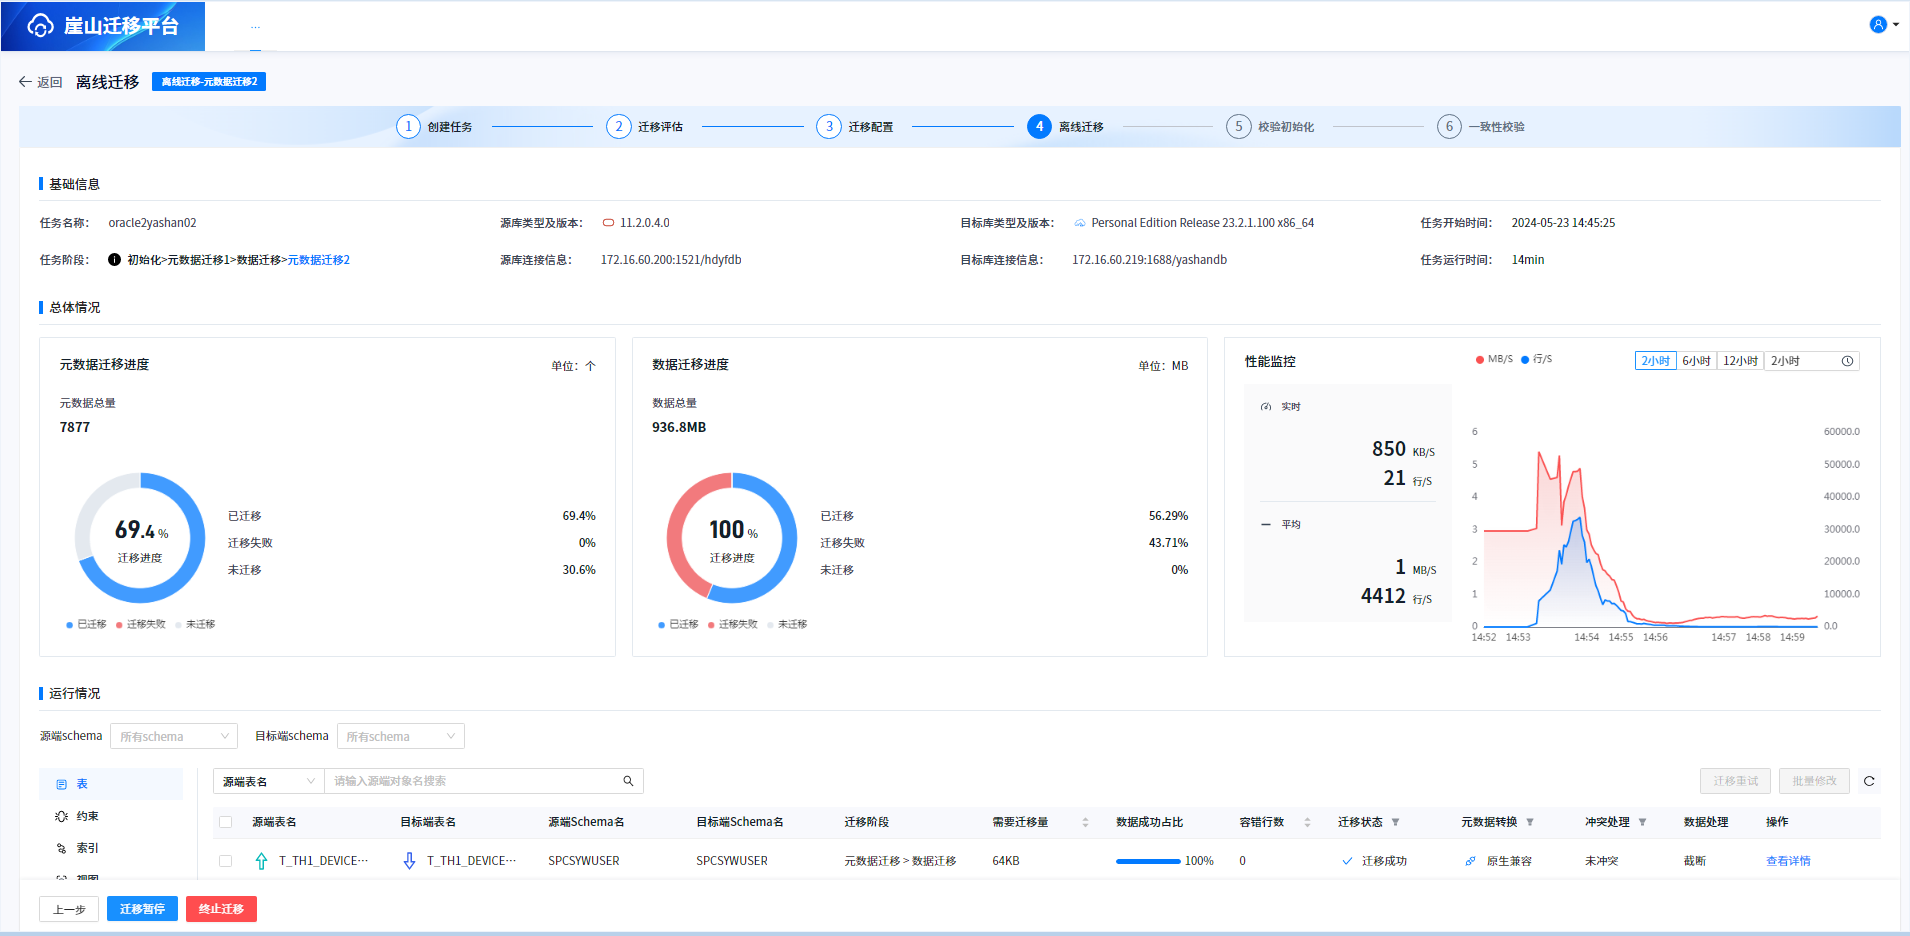Click the 100% data migration donut
The width and height of the screenshot is (1910, 936).
pos(732,538)
